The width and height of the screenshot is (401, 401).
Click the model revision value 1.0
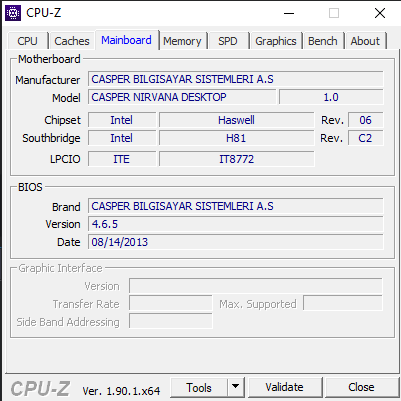(331, 97)
